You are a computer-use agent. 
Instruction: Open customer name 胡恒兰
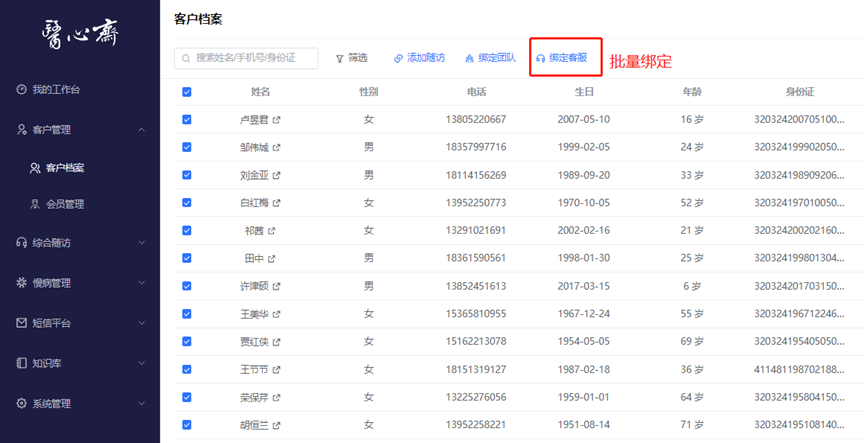[254, 425]
